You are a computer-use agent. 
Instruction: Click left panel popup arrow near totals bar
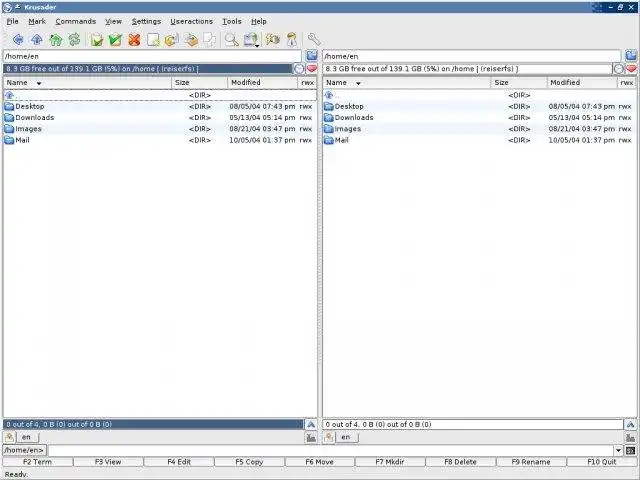click(311, 424)
